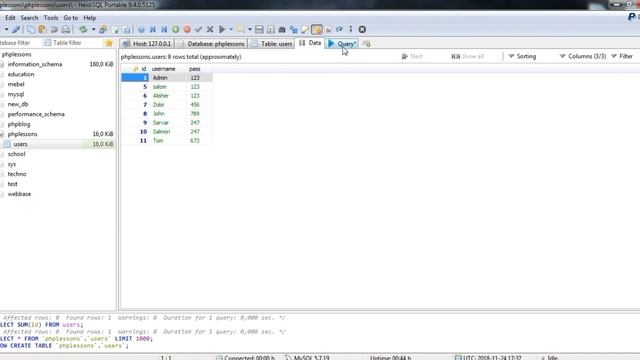Run the query with the play icon

(222, 29)
